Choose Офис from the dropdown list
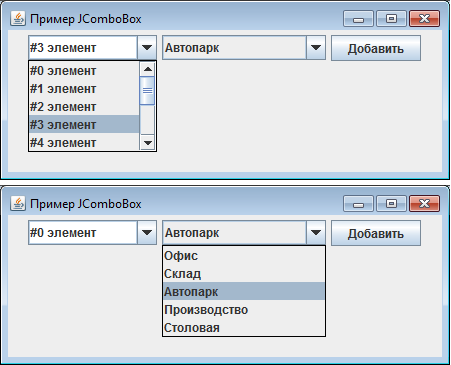Screen dimensions: 451x365 [244, 256]
